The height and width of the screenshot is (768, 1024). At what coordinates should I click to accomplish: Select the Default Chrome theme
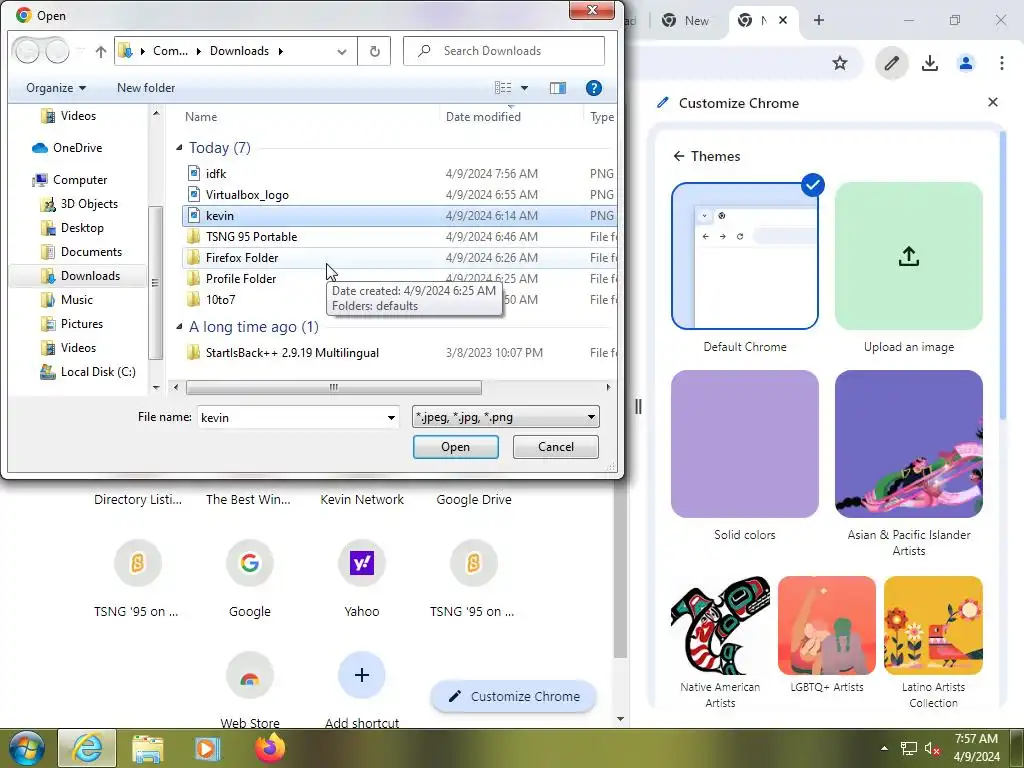click(x=744, y=256)
